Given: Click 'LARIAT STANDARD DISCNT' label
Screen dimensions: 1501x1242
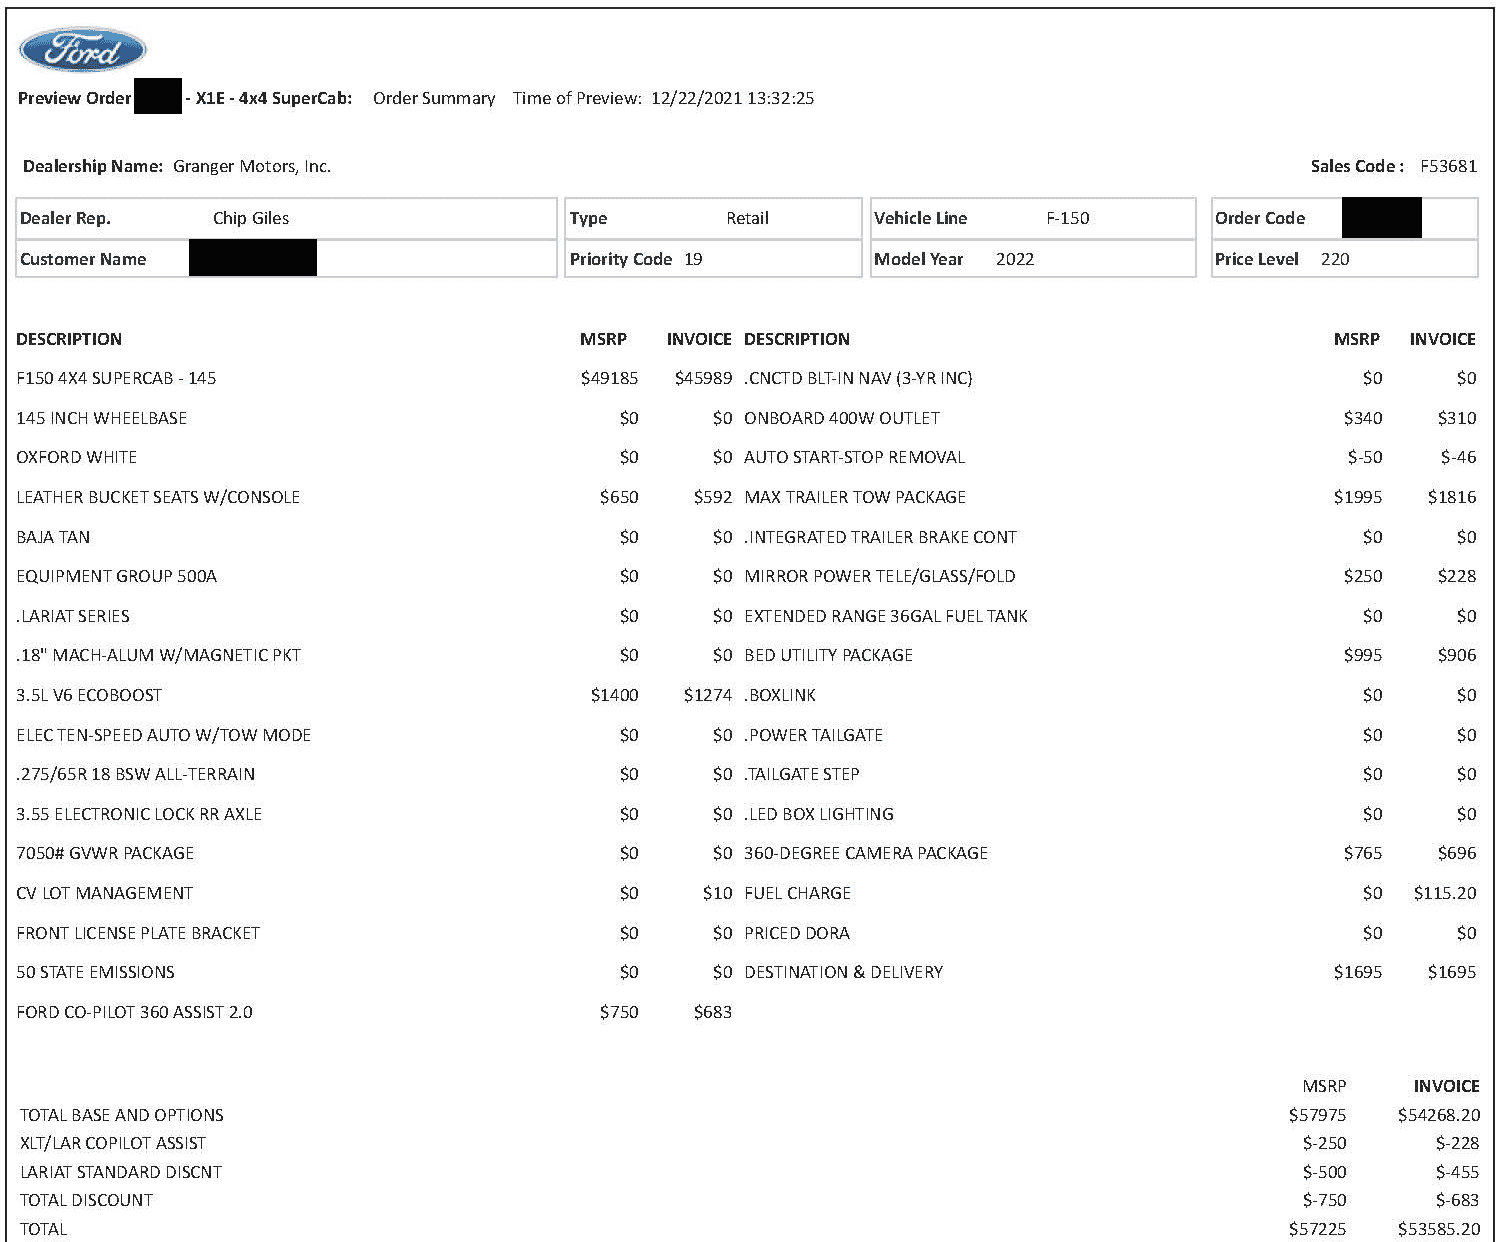Looking at the screenshot, I should [x=121, y=1172].
